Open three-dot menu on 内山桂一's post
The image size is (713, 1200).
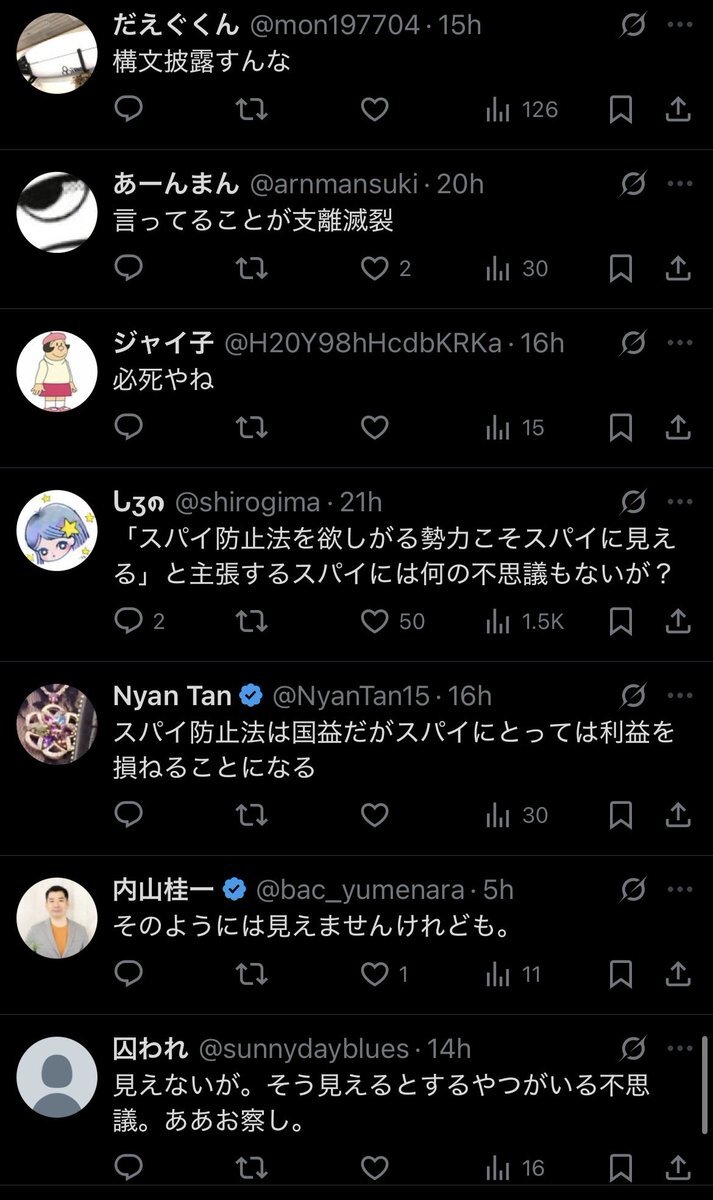(x=680, y=888)
